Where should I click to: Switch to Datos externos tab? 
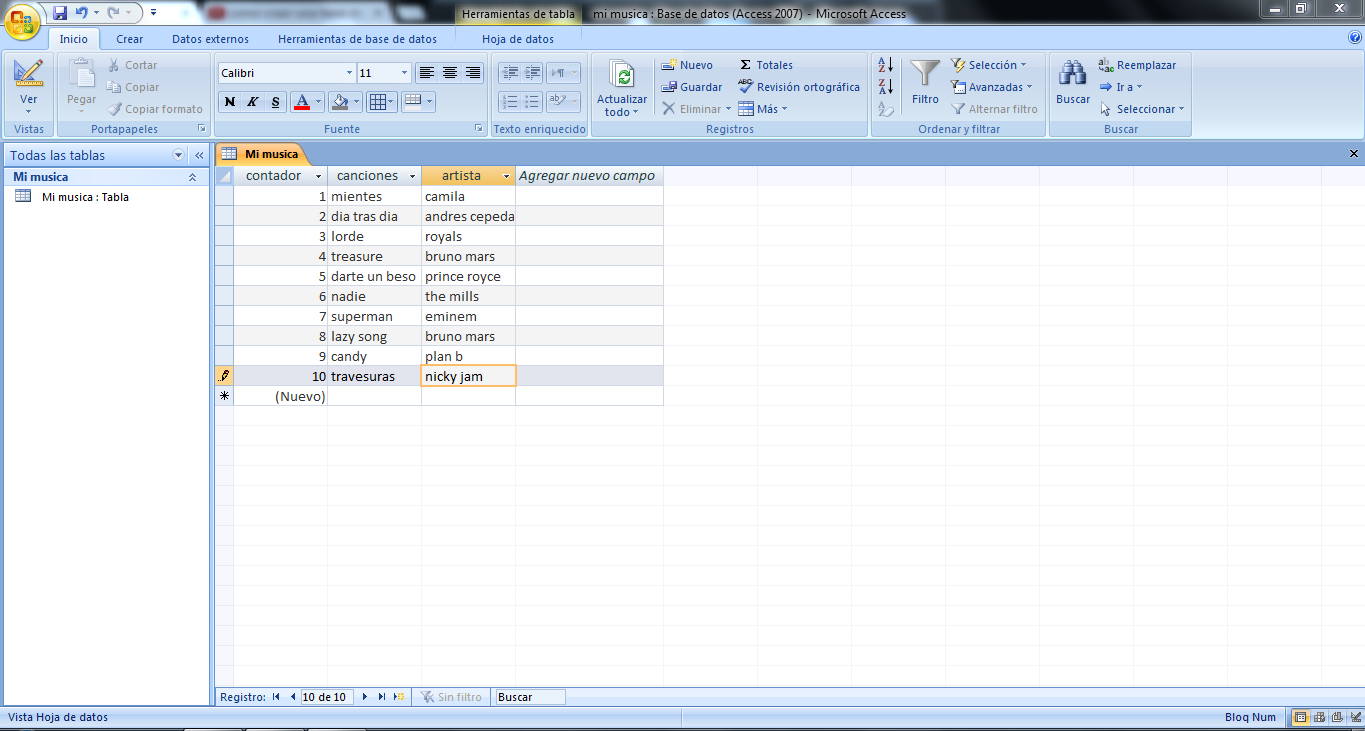pos(210,39)
